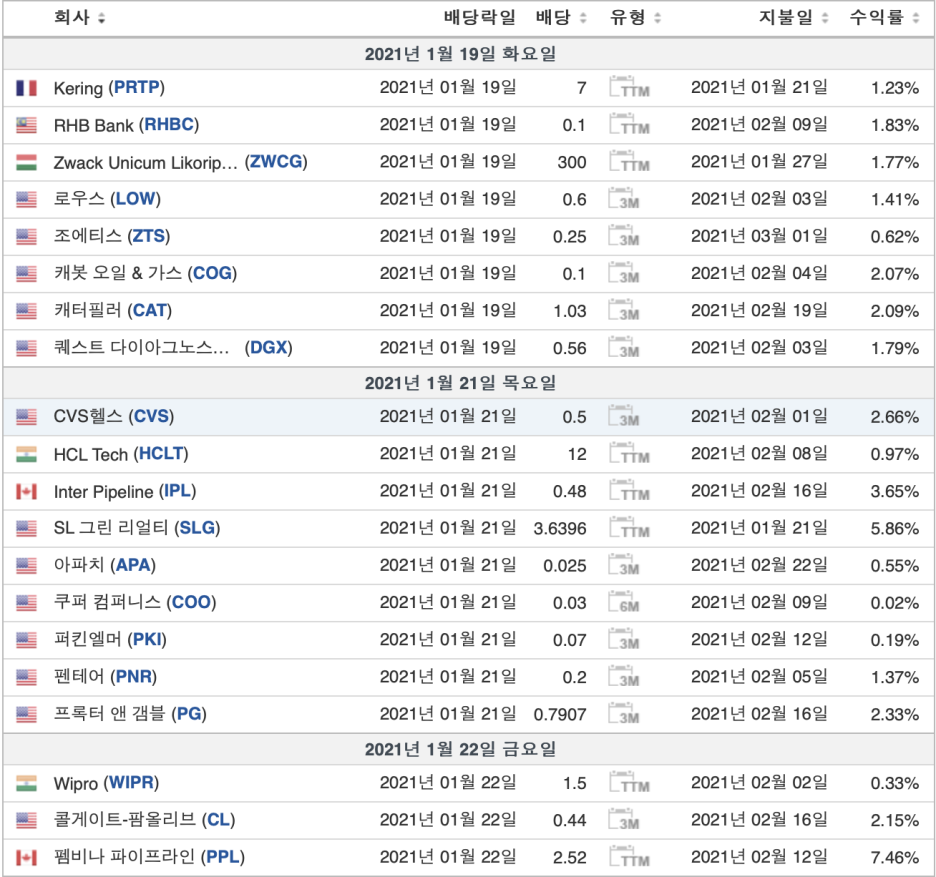Open the ZWCG ticker link
The image size is (936, 877).
click(x=276, y=162)
